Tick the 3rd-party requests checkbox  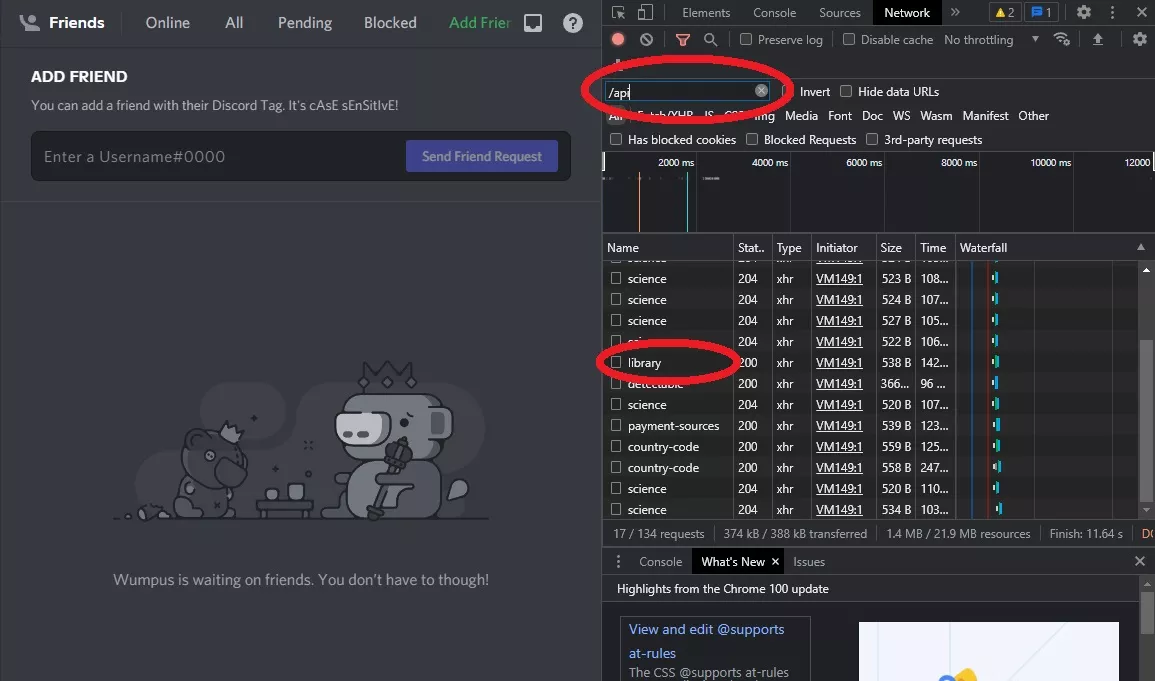pos(872,139)
